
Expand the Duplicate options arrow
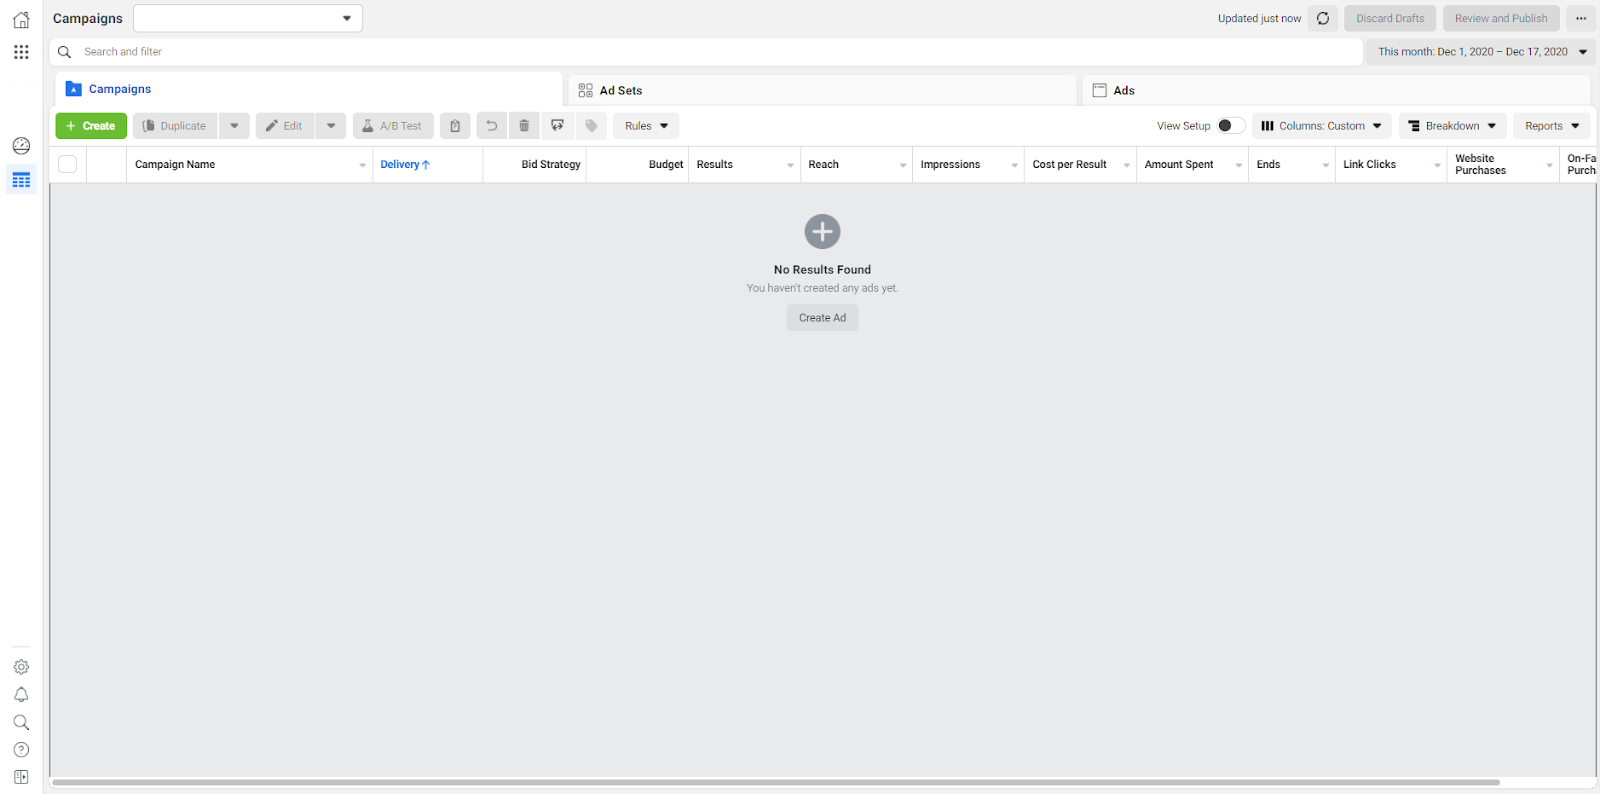(x=235, y=126)
